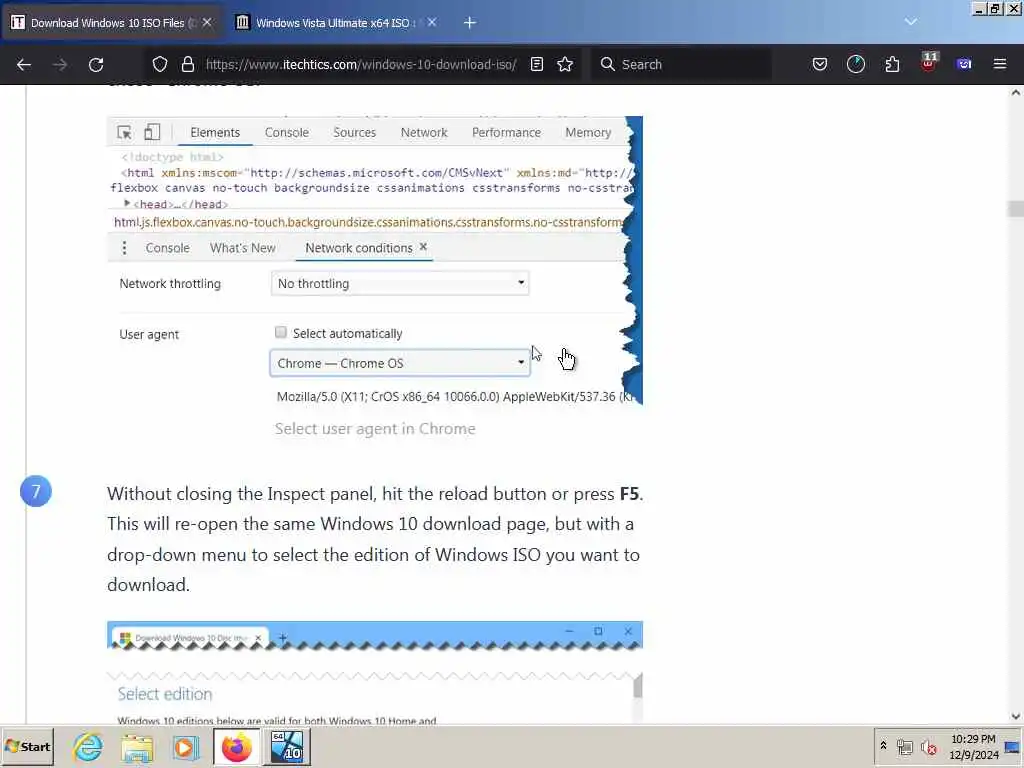Open the 64-bit Windows 10 taskbar app
This screenshot has width=1024, height=768.
tap(287, 746)
